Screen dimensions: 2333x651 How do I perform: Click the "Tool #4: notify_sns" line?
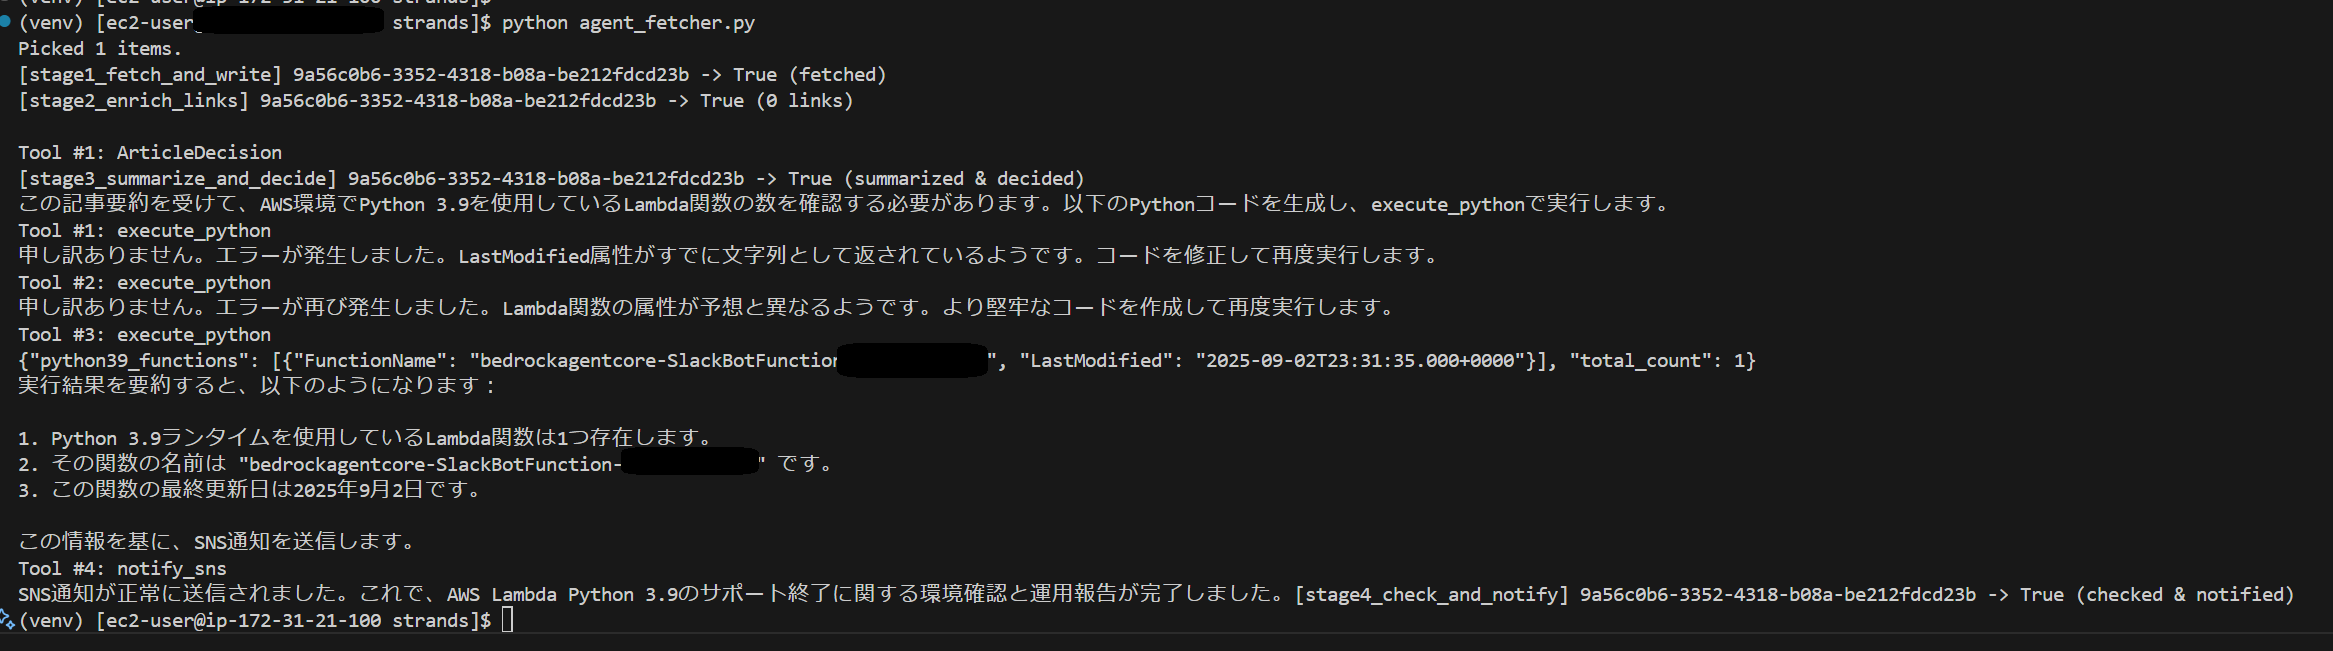[122, 569]
